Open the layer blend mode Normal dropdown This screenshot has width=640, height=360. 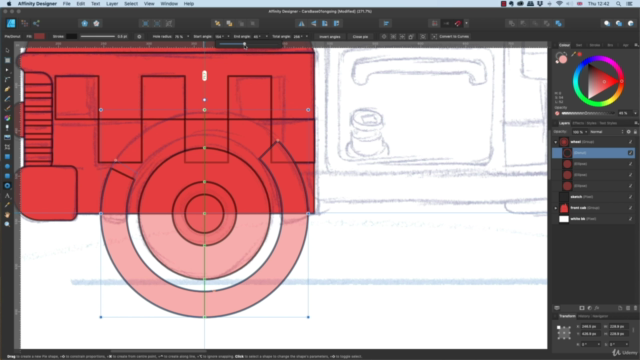[607, 132]
